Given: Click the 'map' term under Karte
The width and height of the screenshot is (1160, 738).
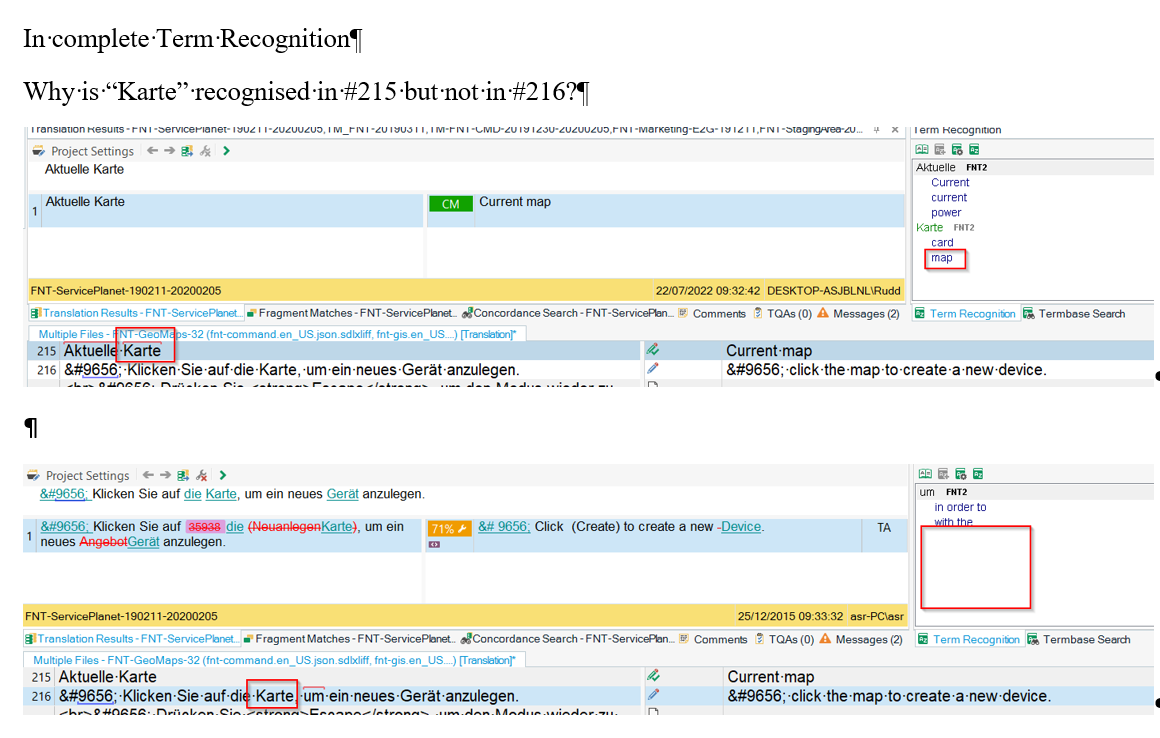Looking at the screenshot, I should tap(942, 258).
